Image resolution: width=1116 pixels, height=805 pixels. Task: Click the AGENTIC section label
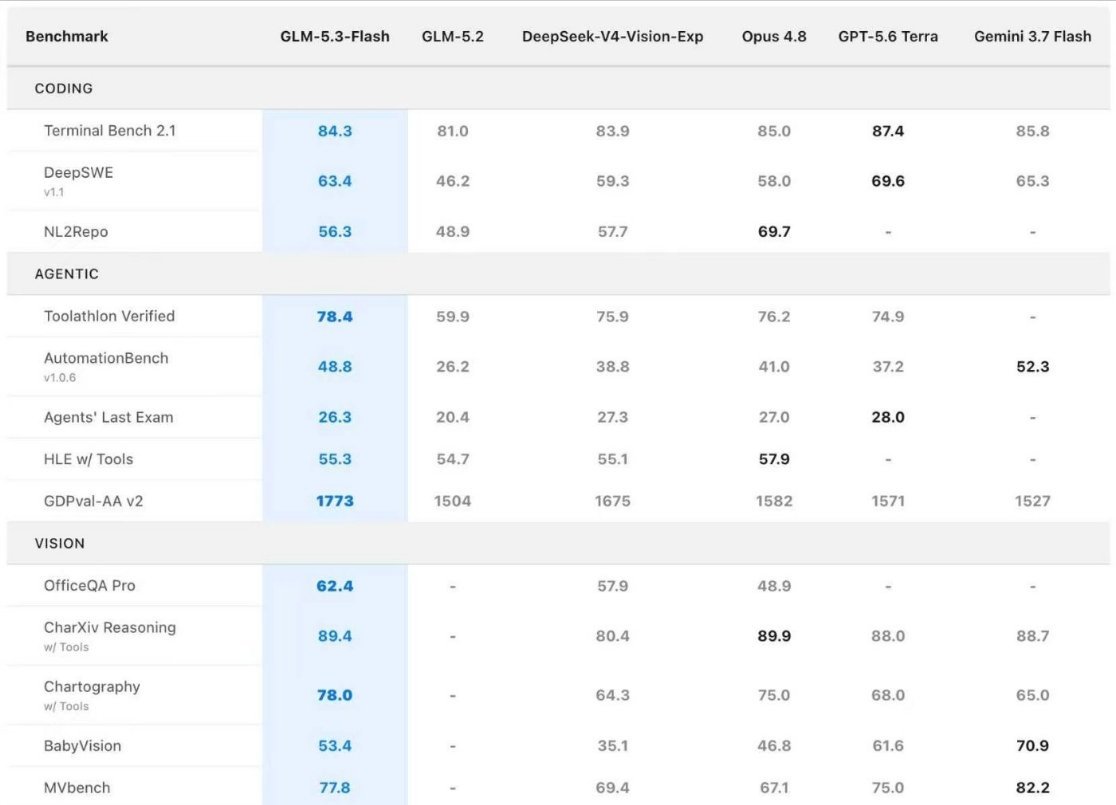pyautogui.click(x=66, y=274)
